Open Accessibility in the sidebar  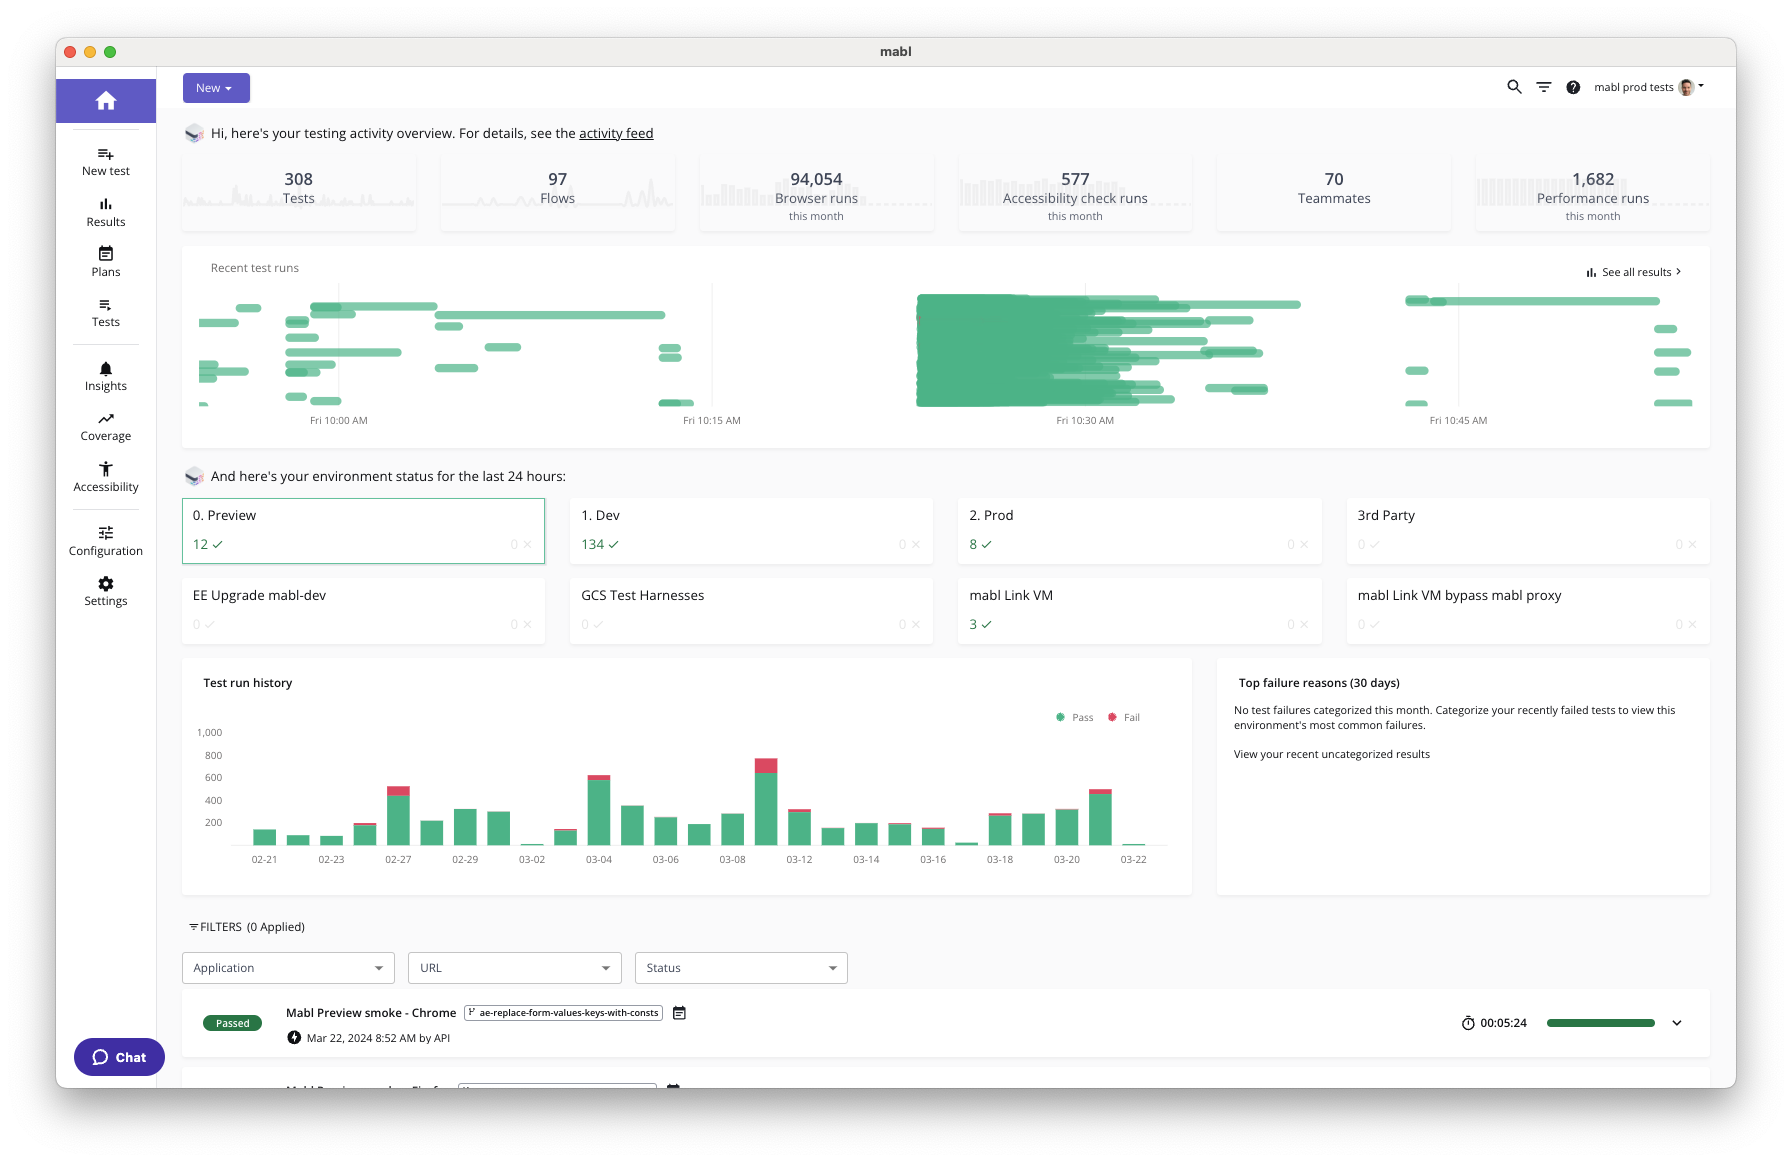(106, 478)
